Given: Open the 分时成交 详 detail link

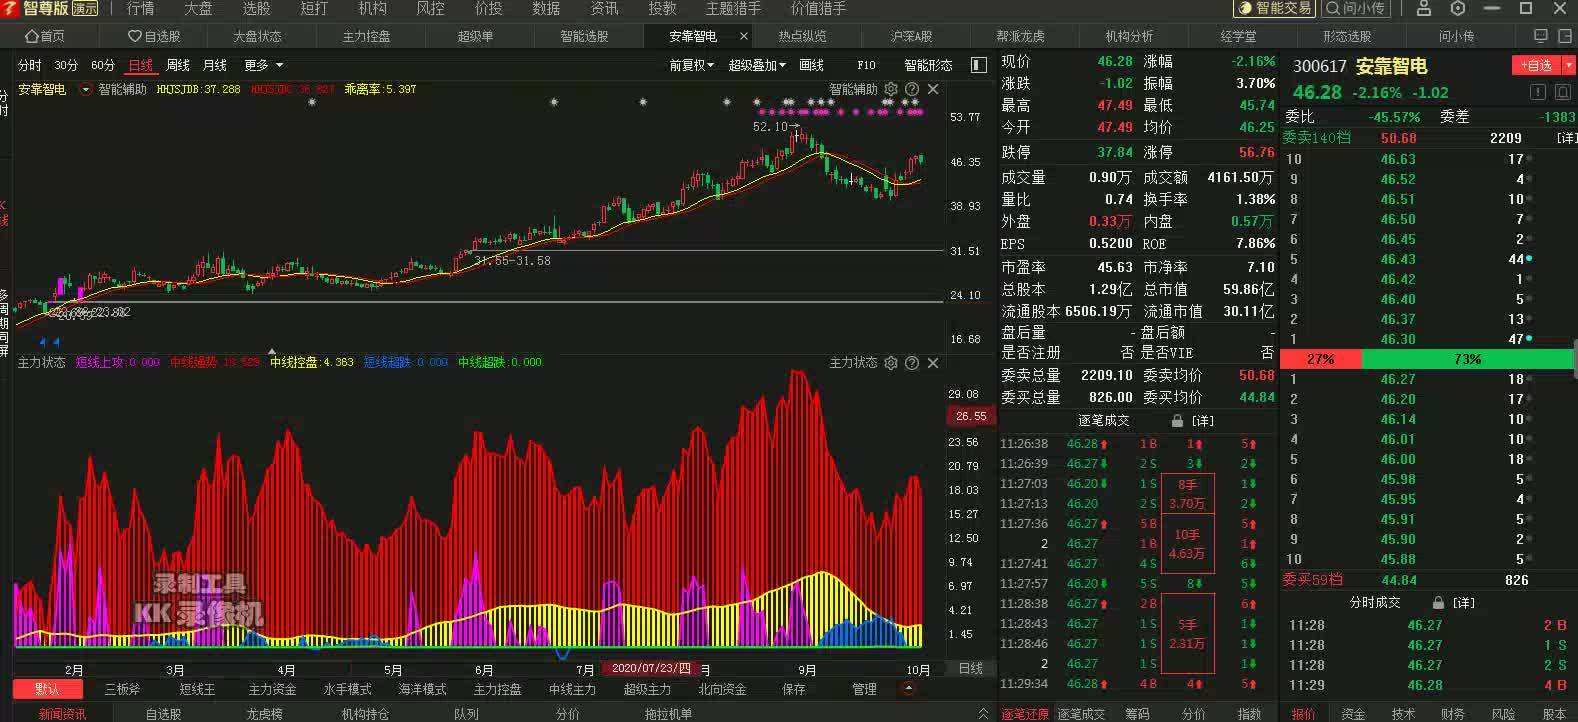Looking at the screenshot, I should 1463,603.
